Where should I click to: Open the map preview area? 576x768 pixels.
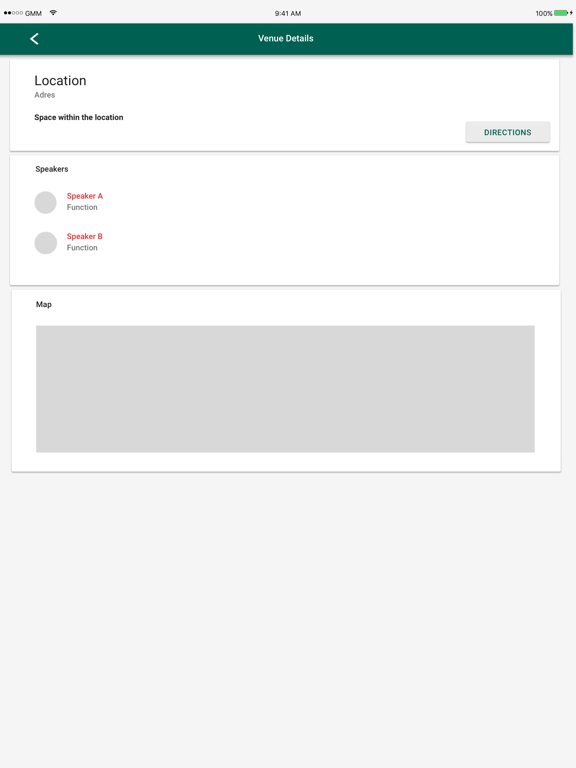point(285,389)
